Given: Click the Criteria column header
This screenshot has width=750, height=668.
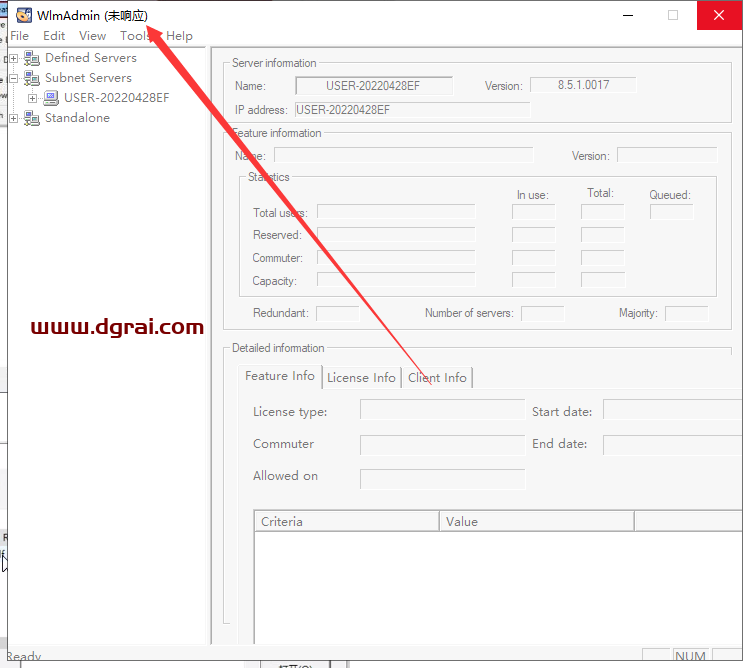Looking at the screenshot, I should (346, 521).
